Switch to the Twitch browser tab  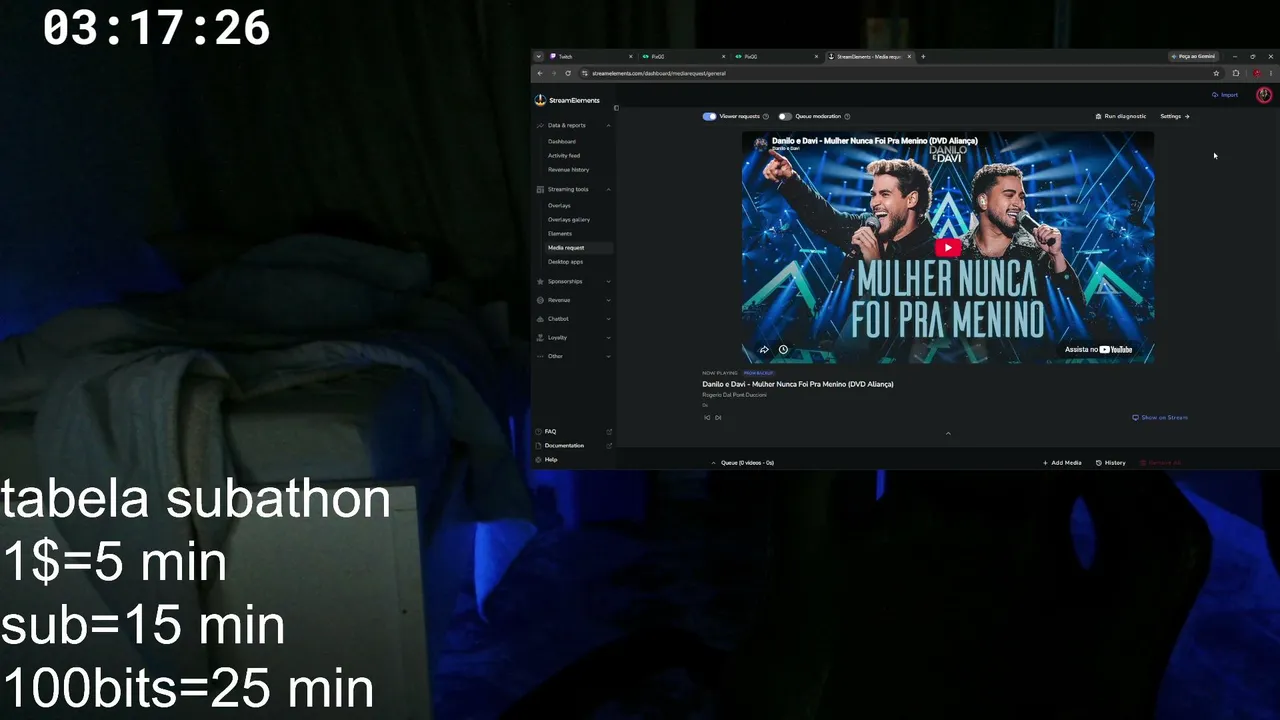[x=592, y=56]
